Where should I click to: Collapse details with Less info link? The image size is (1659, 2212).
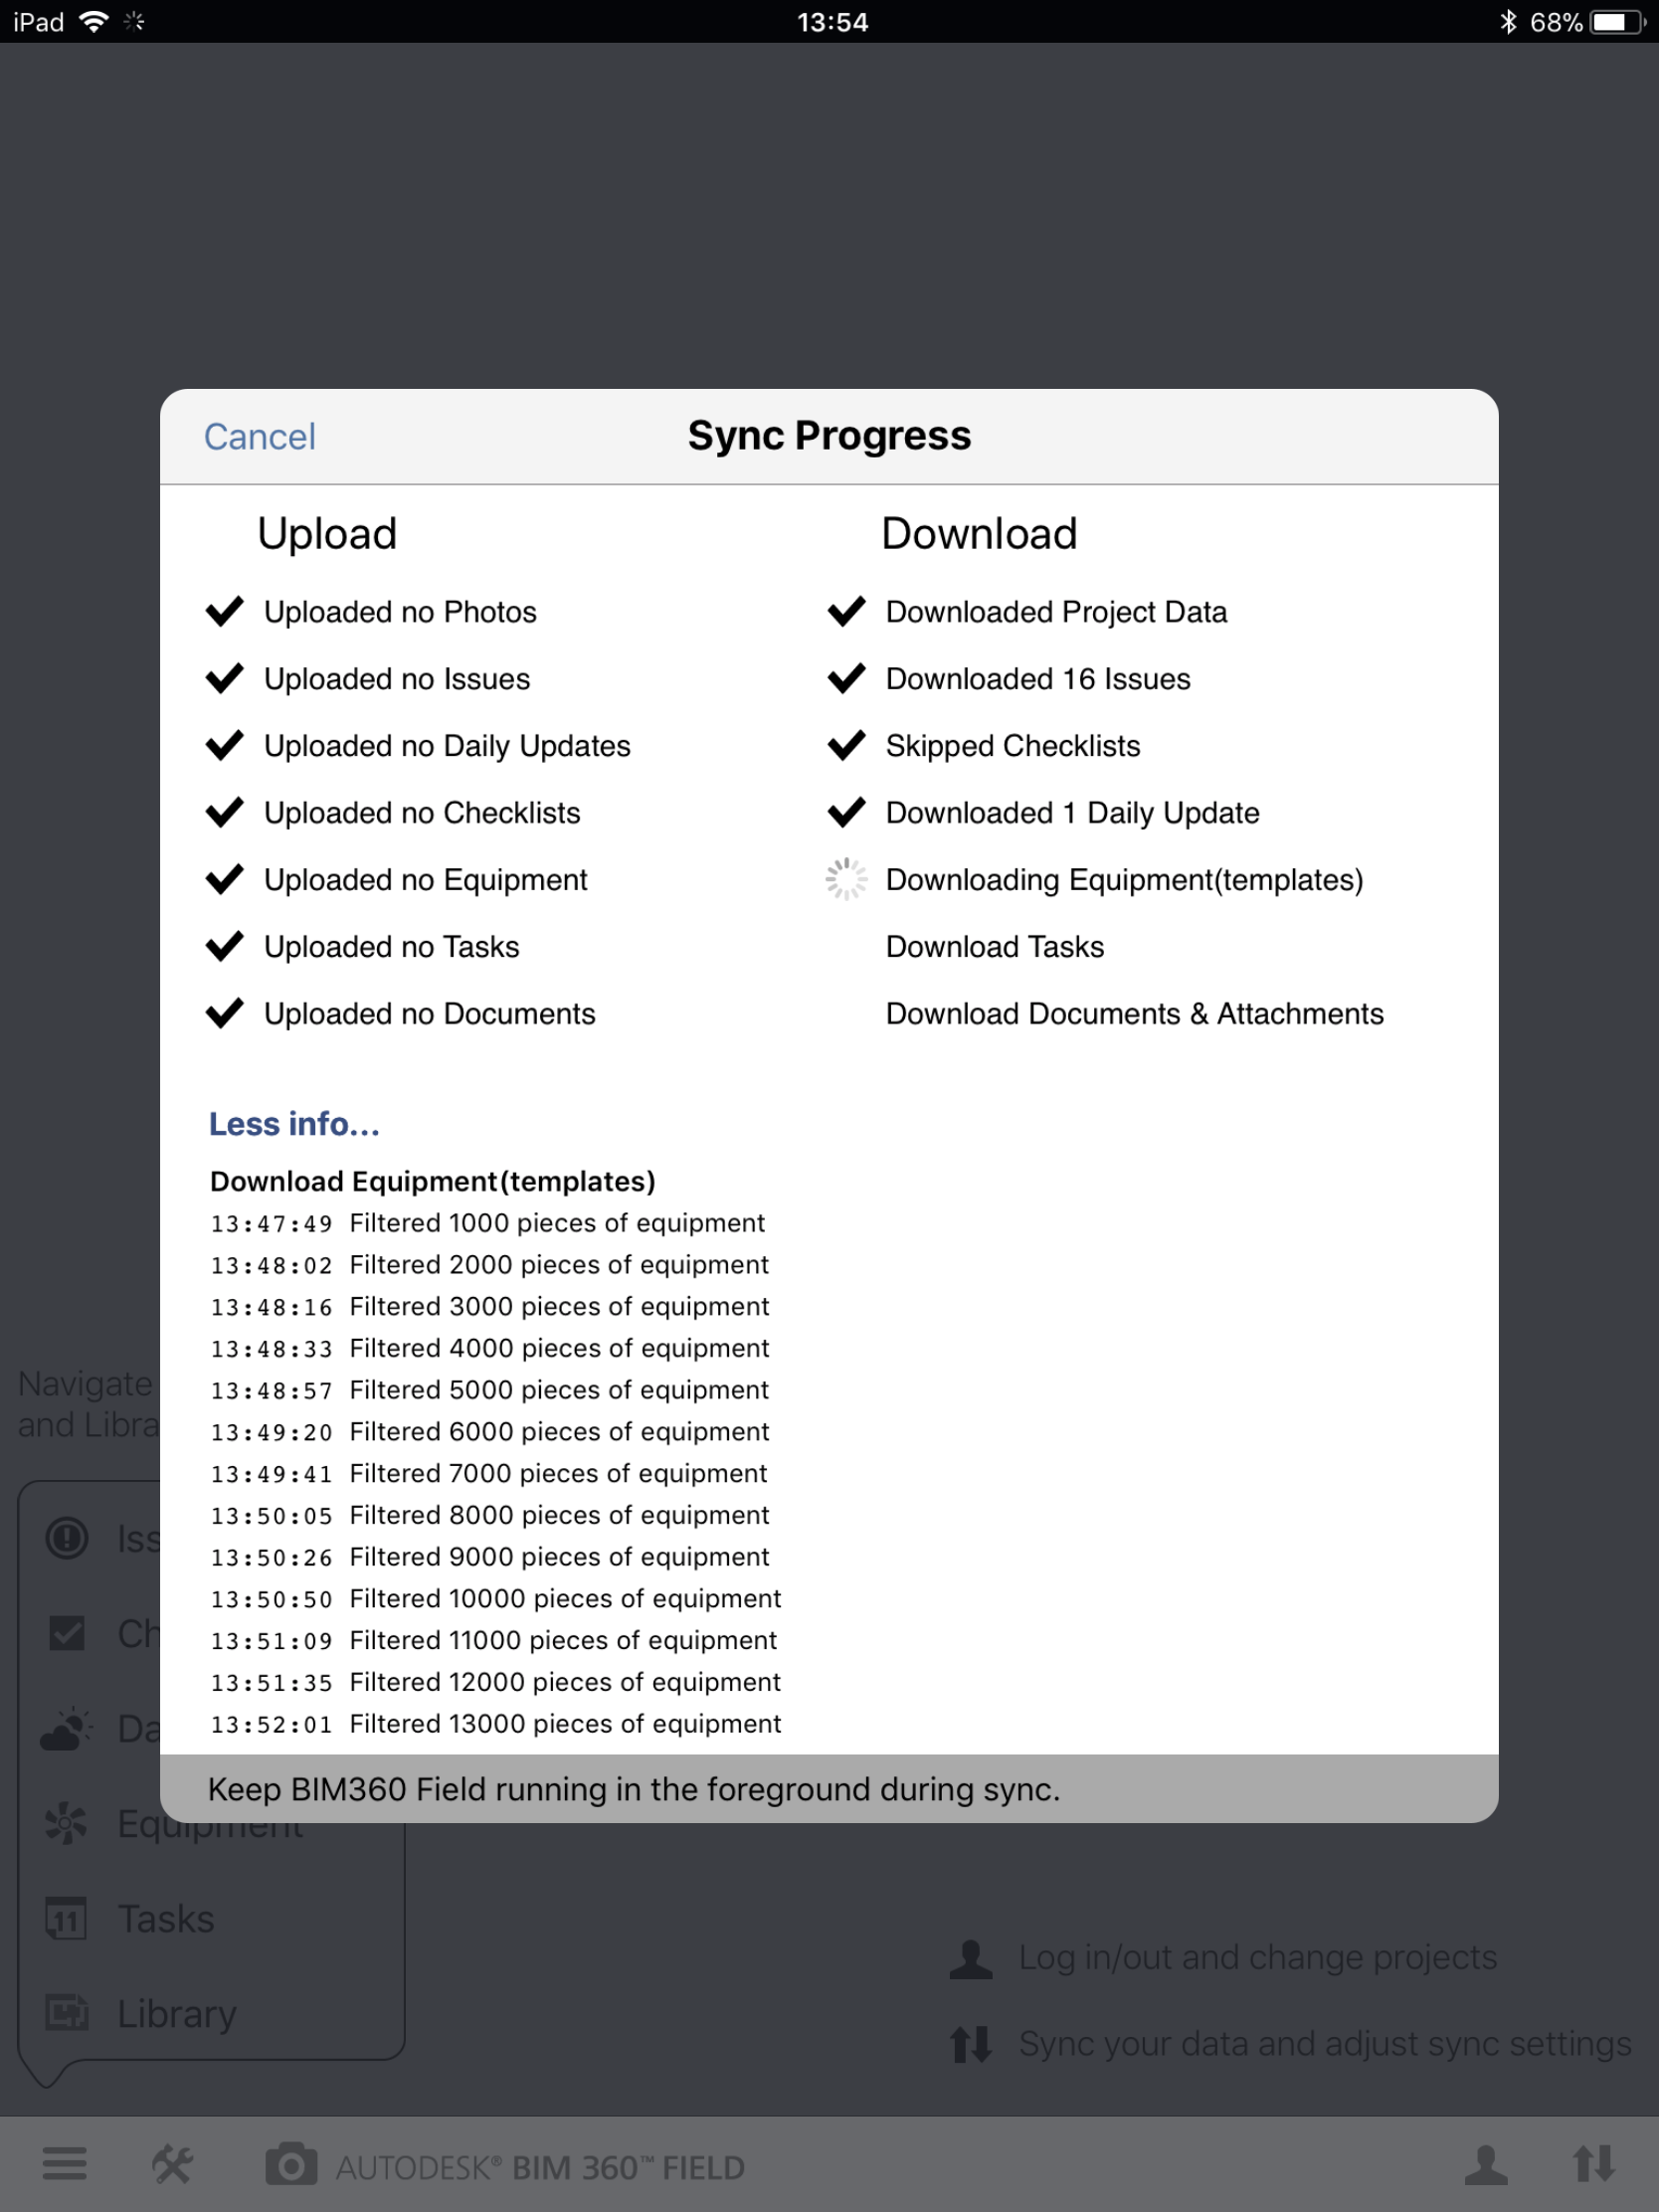tap(295, 1124)
